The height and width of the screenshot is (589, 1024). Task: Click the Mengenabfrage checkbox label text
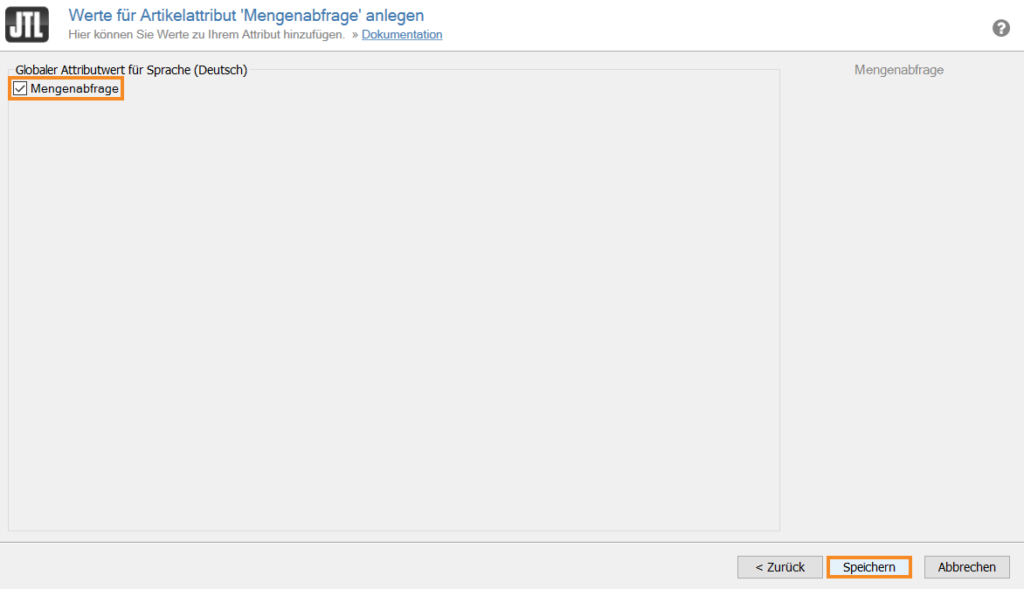pyautogui.click(x=74, y=89)
